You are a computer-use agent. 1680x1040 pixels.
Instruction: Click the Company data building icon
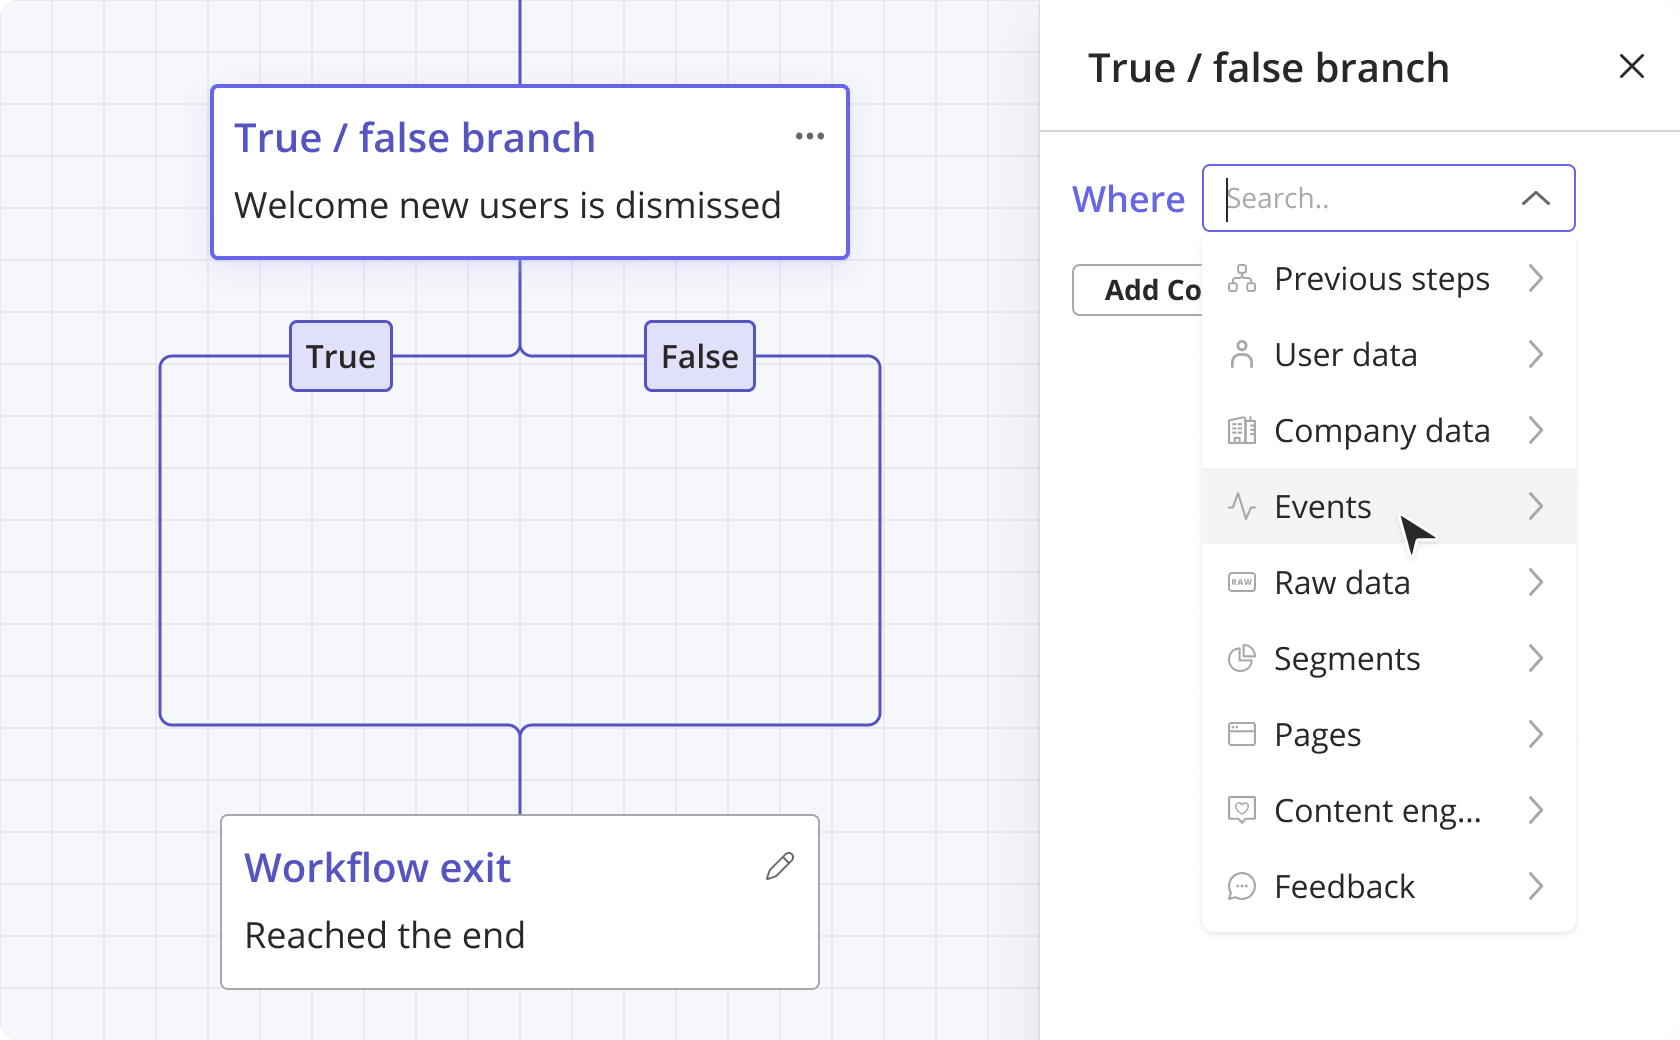(1241, 431)
